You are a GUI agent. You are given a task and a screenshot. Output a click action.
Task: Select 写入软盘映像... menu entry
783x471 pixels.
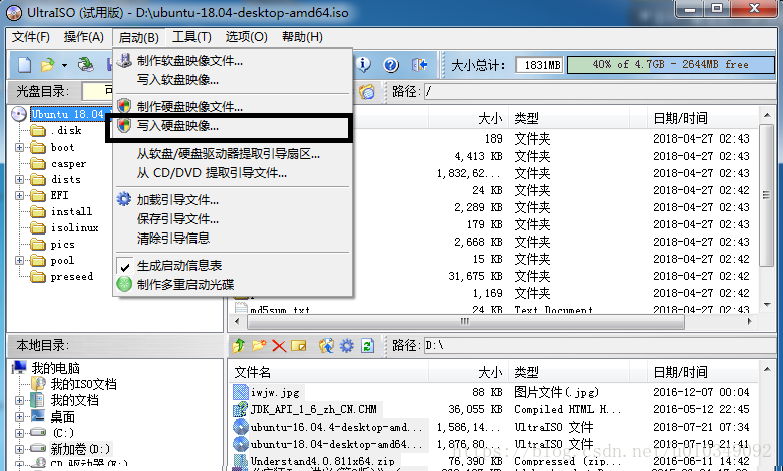tap(233, 80)
